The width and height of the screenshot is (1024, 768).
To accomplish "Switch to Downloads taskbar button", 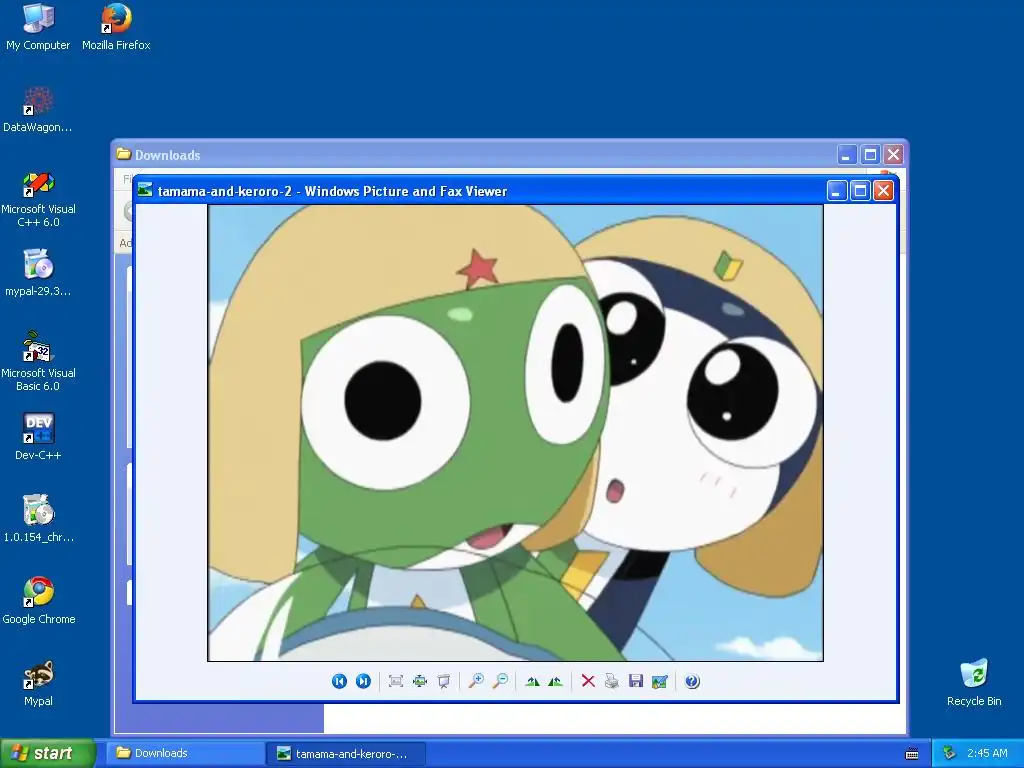I will pos(185,753).
